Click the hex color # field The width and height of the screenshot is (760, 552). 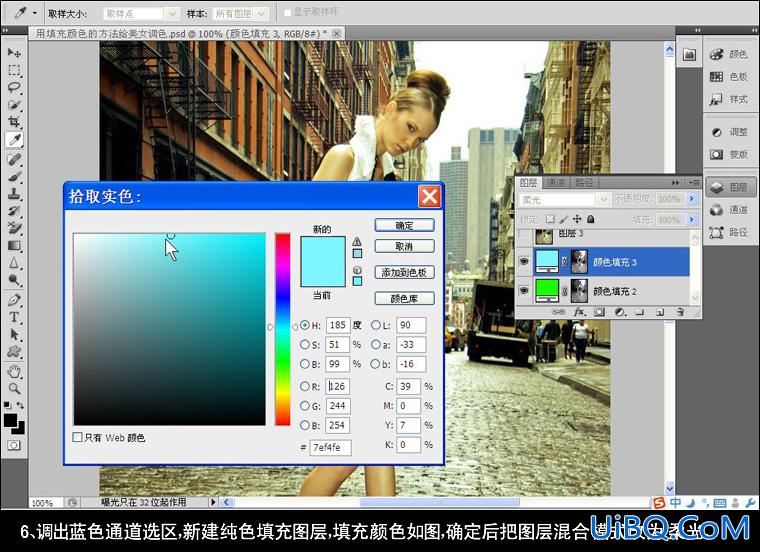coord(331,447)
